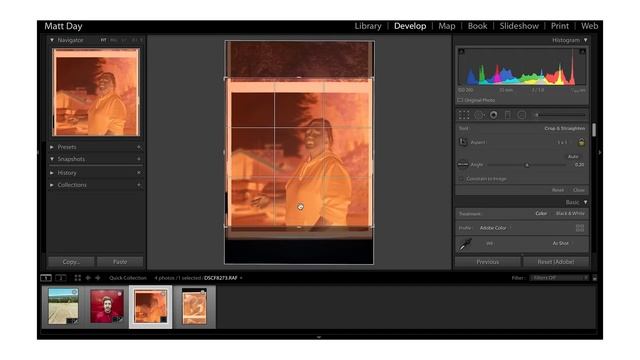Pick the Straighten level tool beside Angle

(463, 164)
